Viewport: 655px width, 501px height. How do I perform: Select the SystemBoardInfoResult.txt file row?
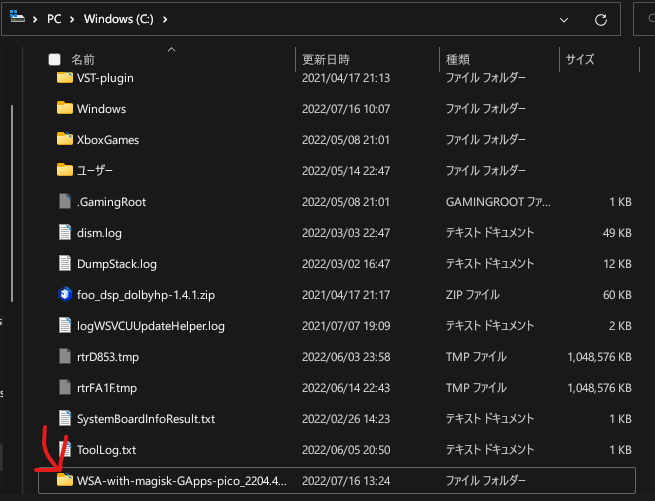(337, 419)
